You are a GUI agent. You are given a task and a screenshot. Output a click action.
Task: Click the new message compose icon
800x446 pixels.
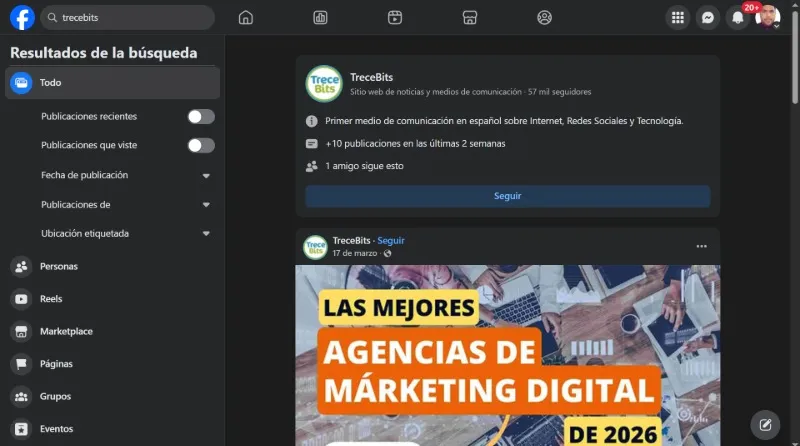[x=765, y=425]
